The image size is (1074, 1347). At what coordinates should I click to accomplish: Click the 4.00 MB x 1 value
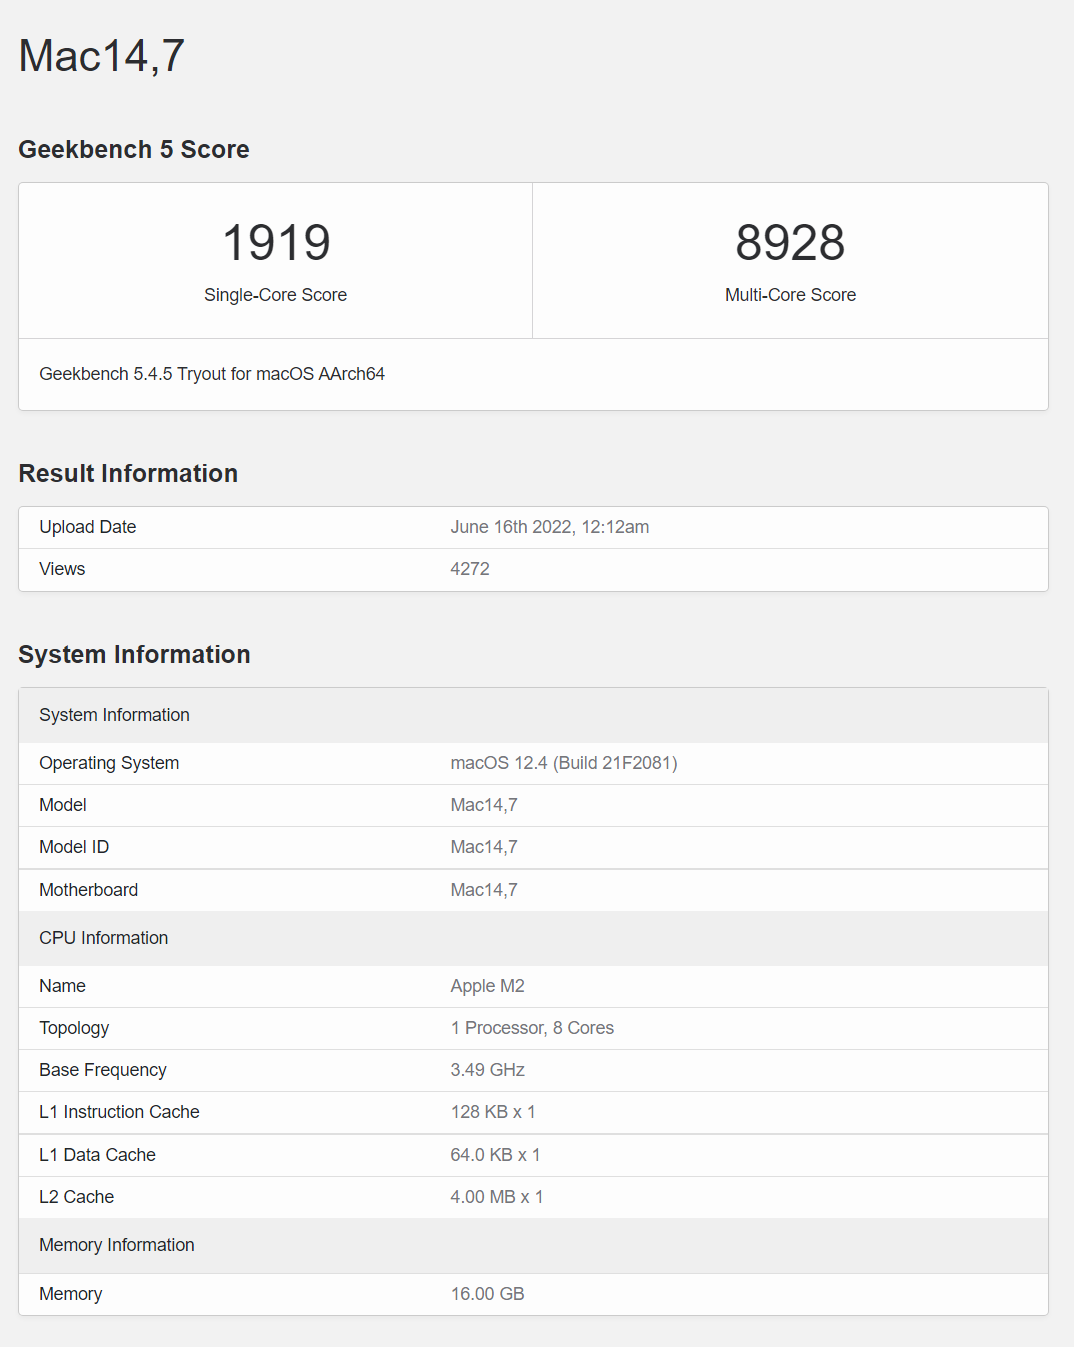(x=497, y=1197)
